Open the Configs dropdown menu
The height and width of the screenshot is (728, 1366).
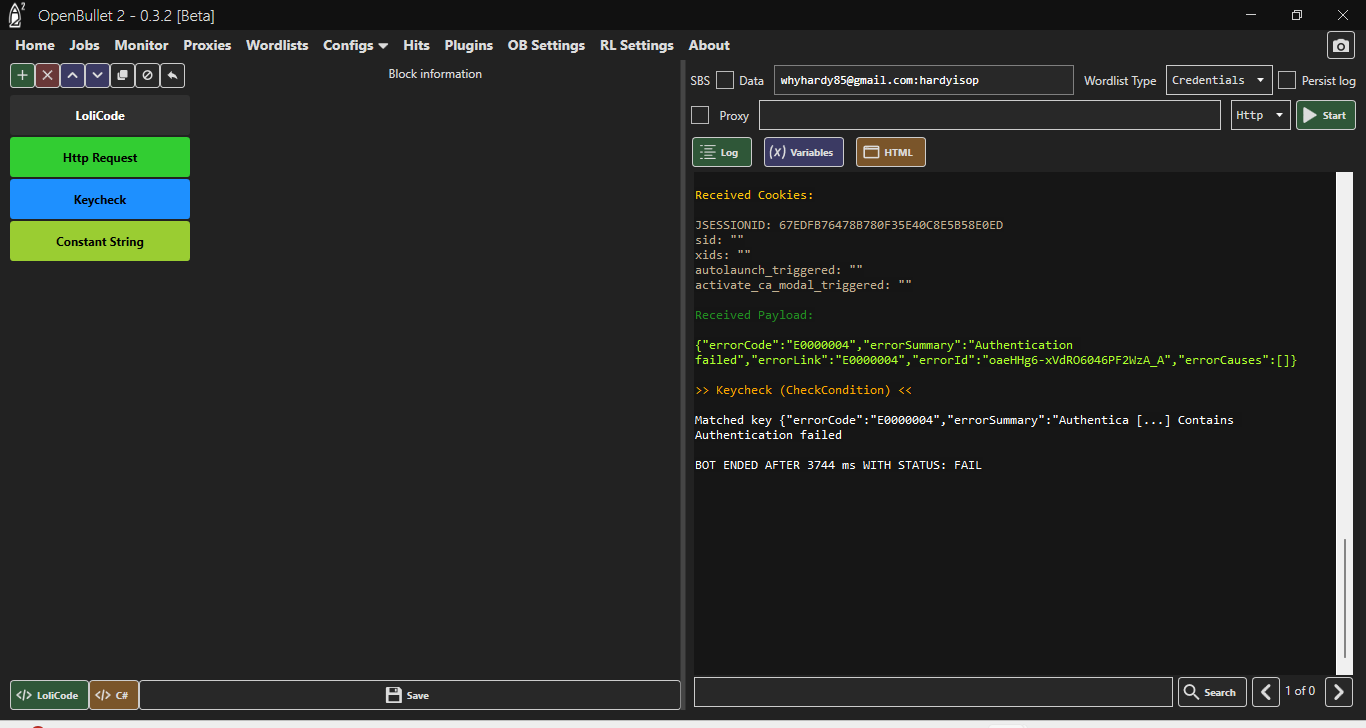tap(355, 45)
